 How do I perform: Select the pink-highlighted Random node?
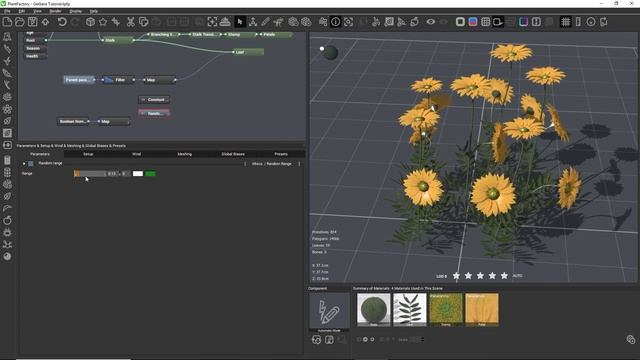tap(154, 113)
